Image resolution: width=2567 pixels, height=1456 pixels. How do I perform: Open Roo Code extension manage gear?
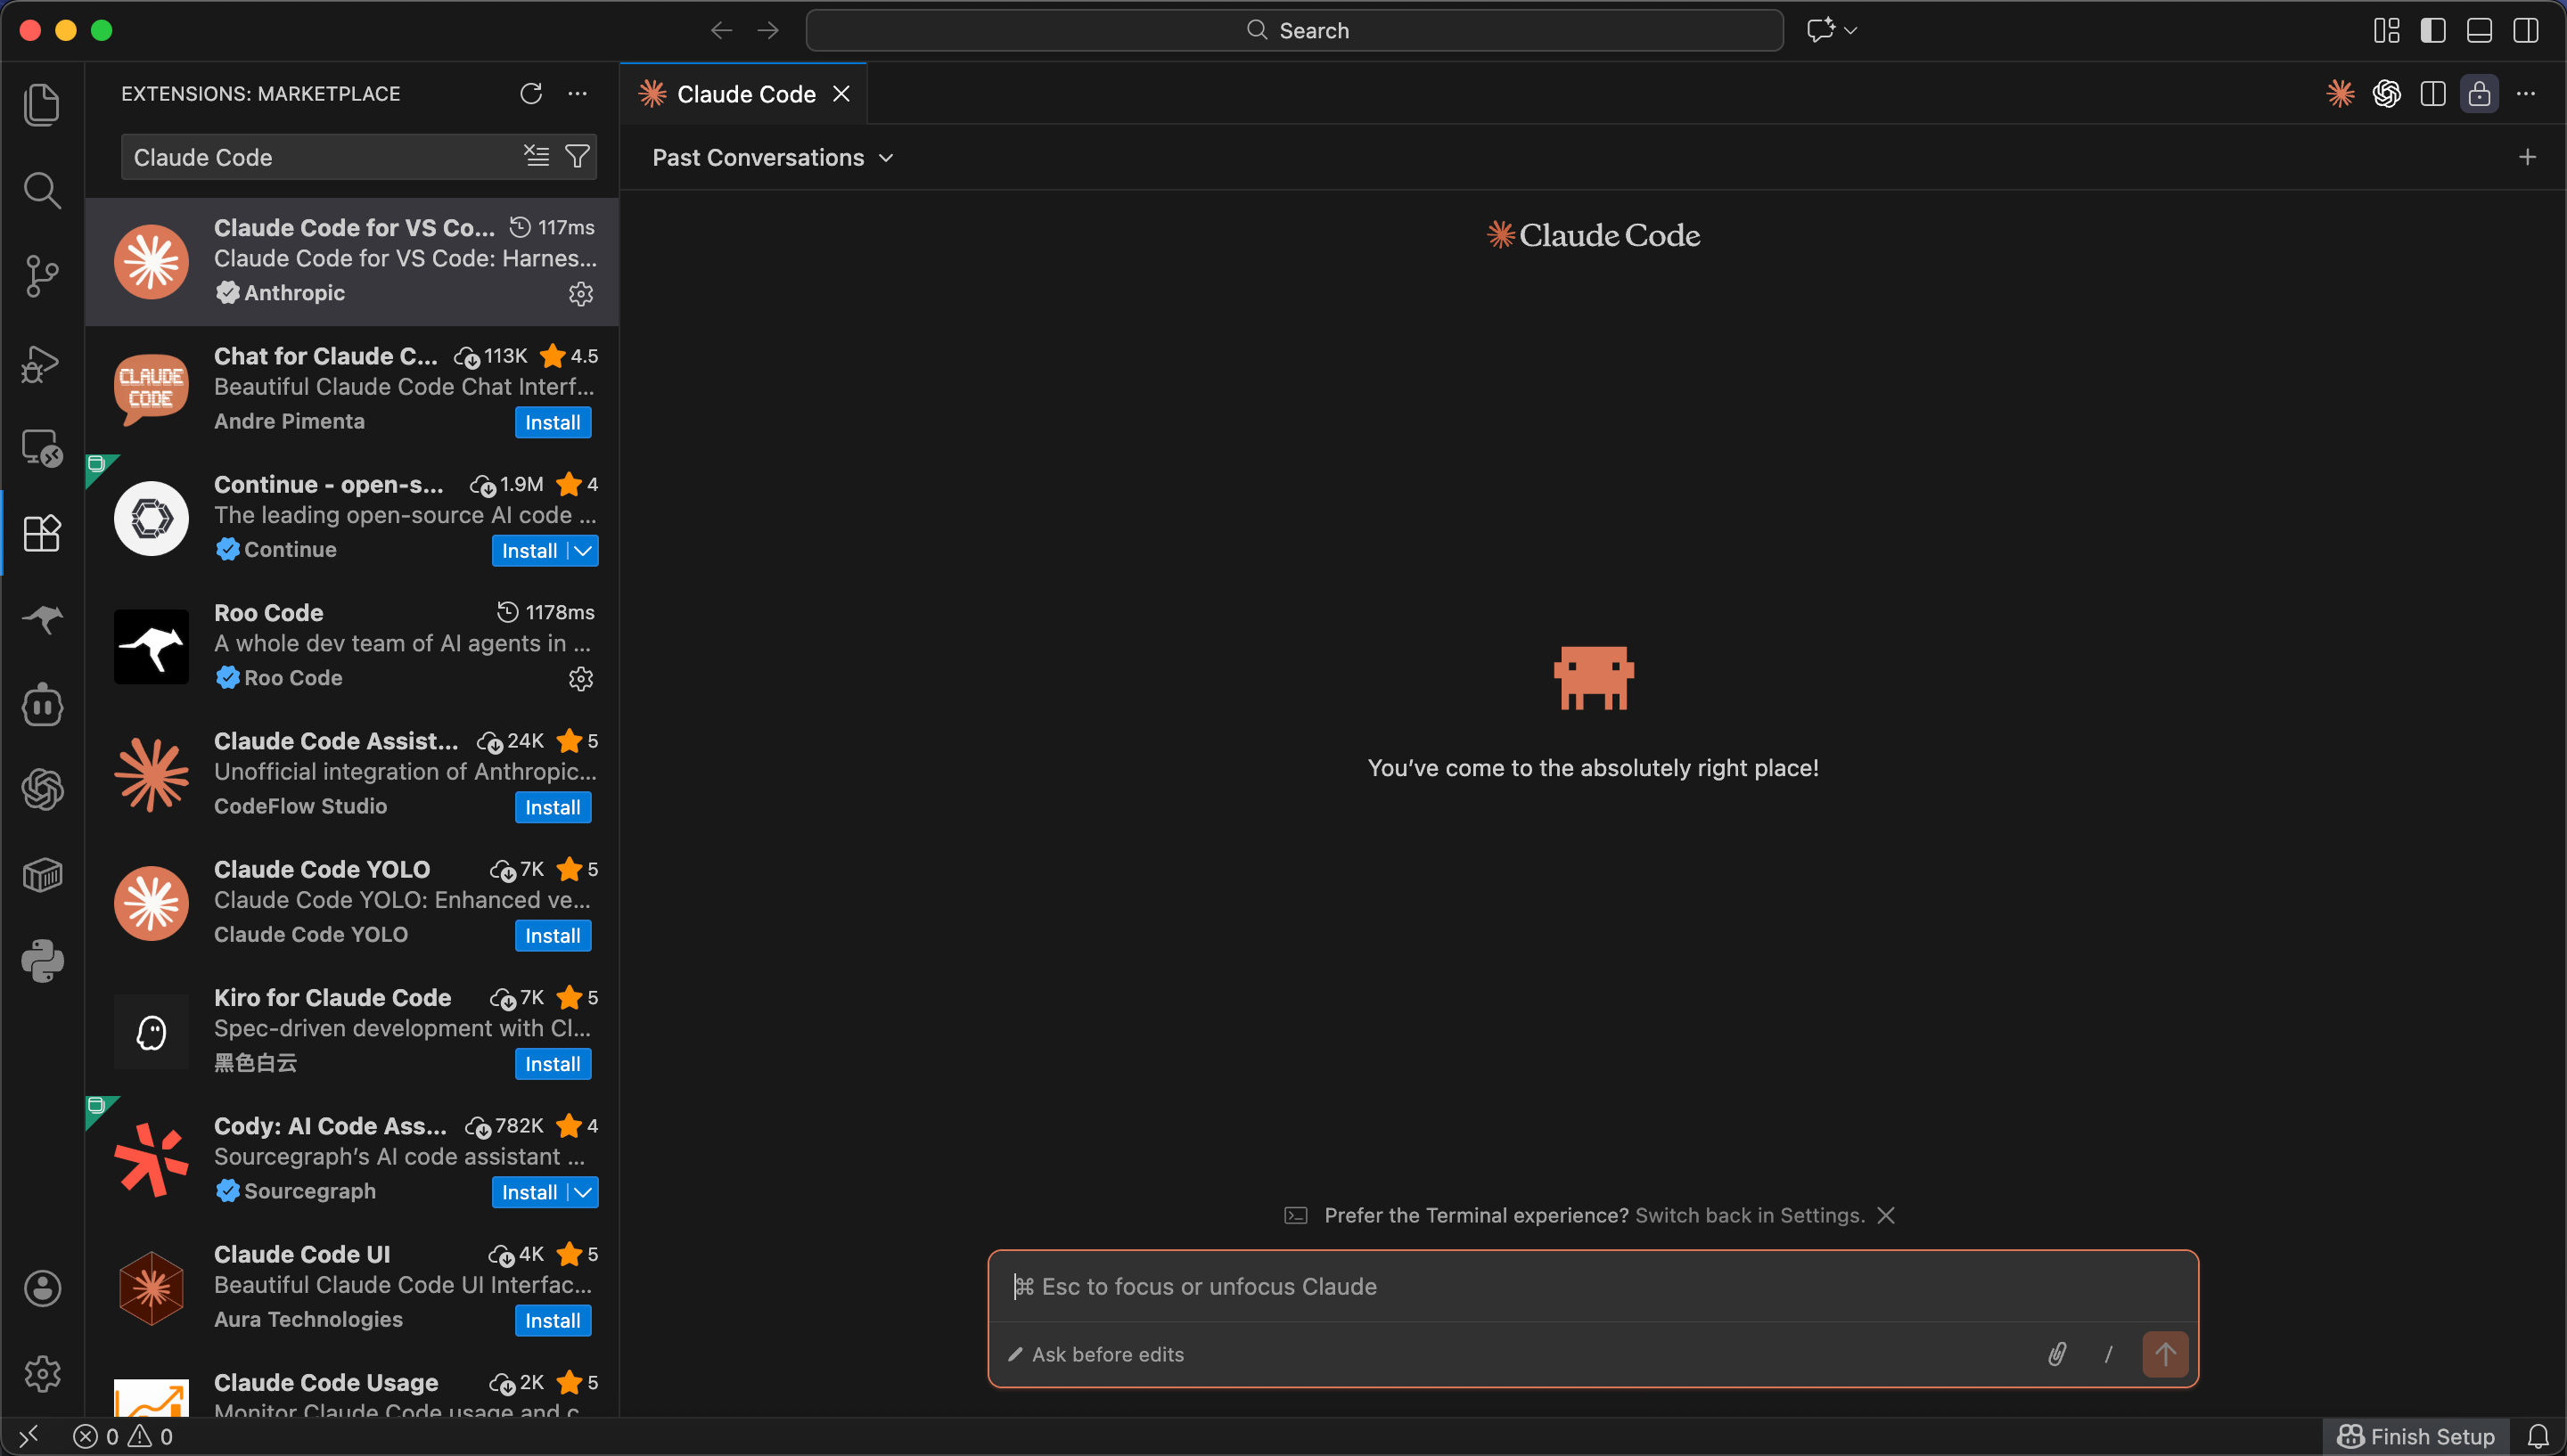pos(581,679)
